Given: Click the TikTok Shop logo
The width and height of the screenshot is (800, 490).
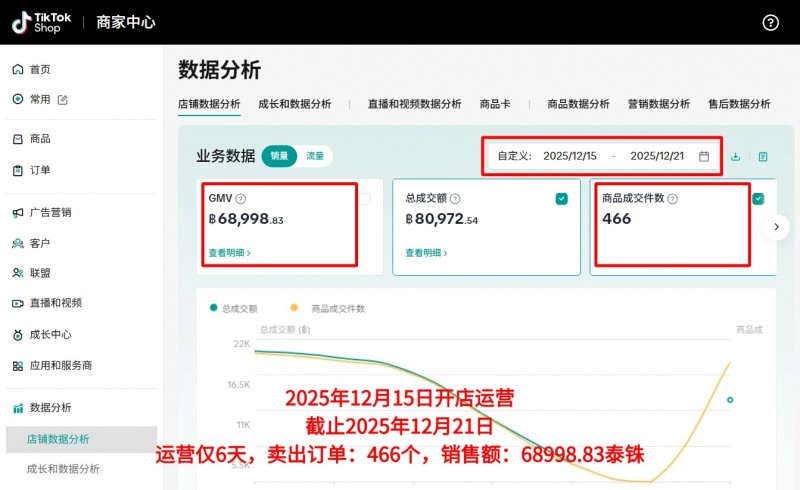Looking at the screenshot, I should 37,22.
